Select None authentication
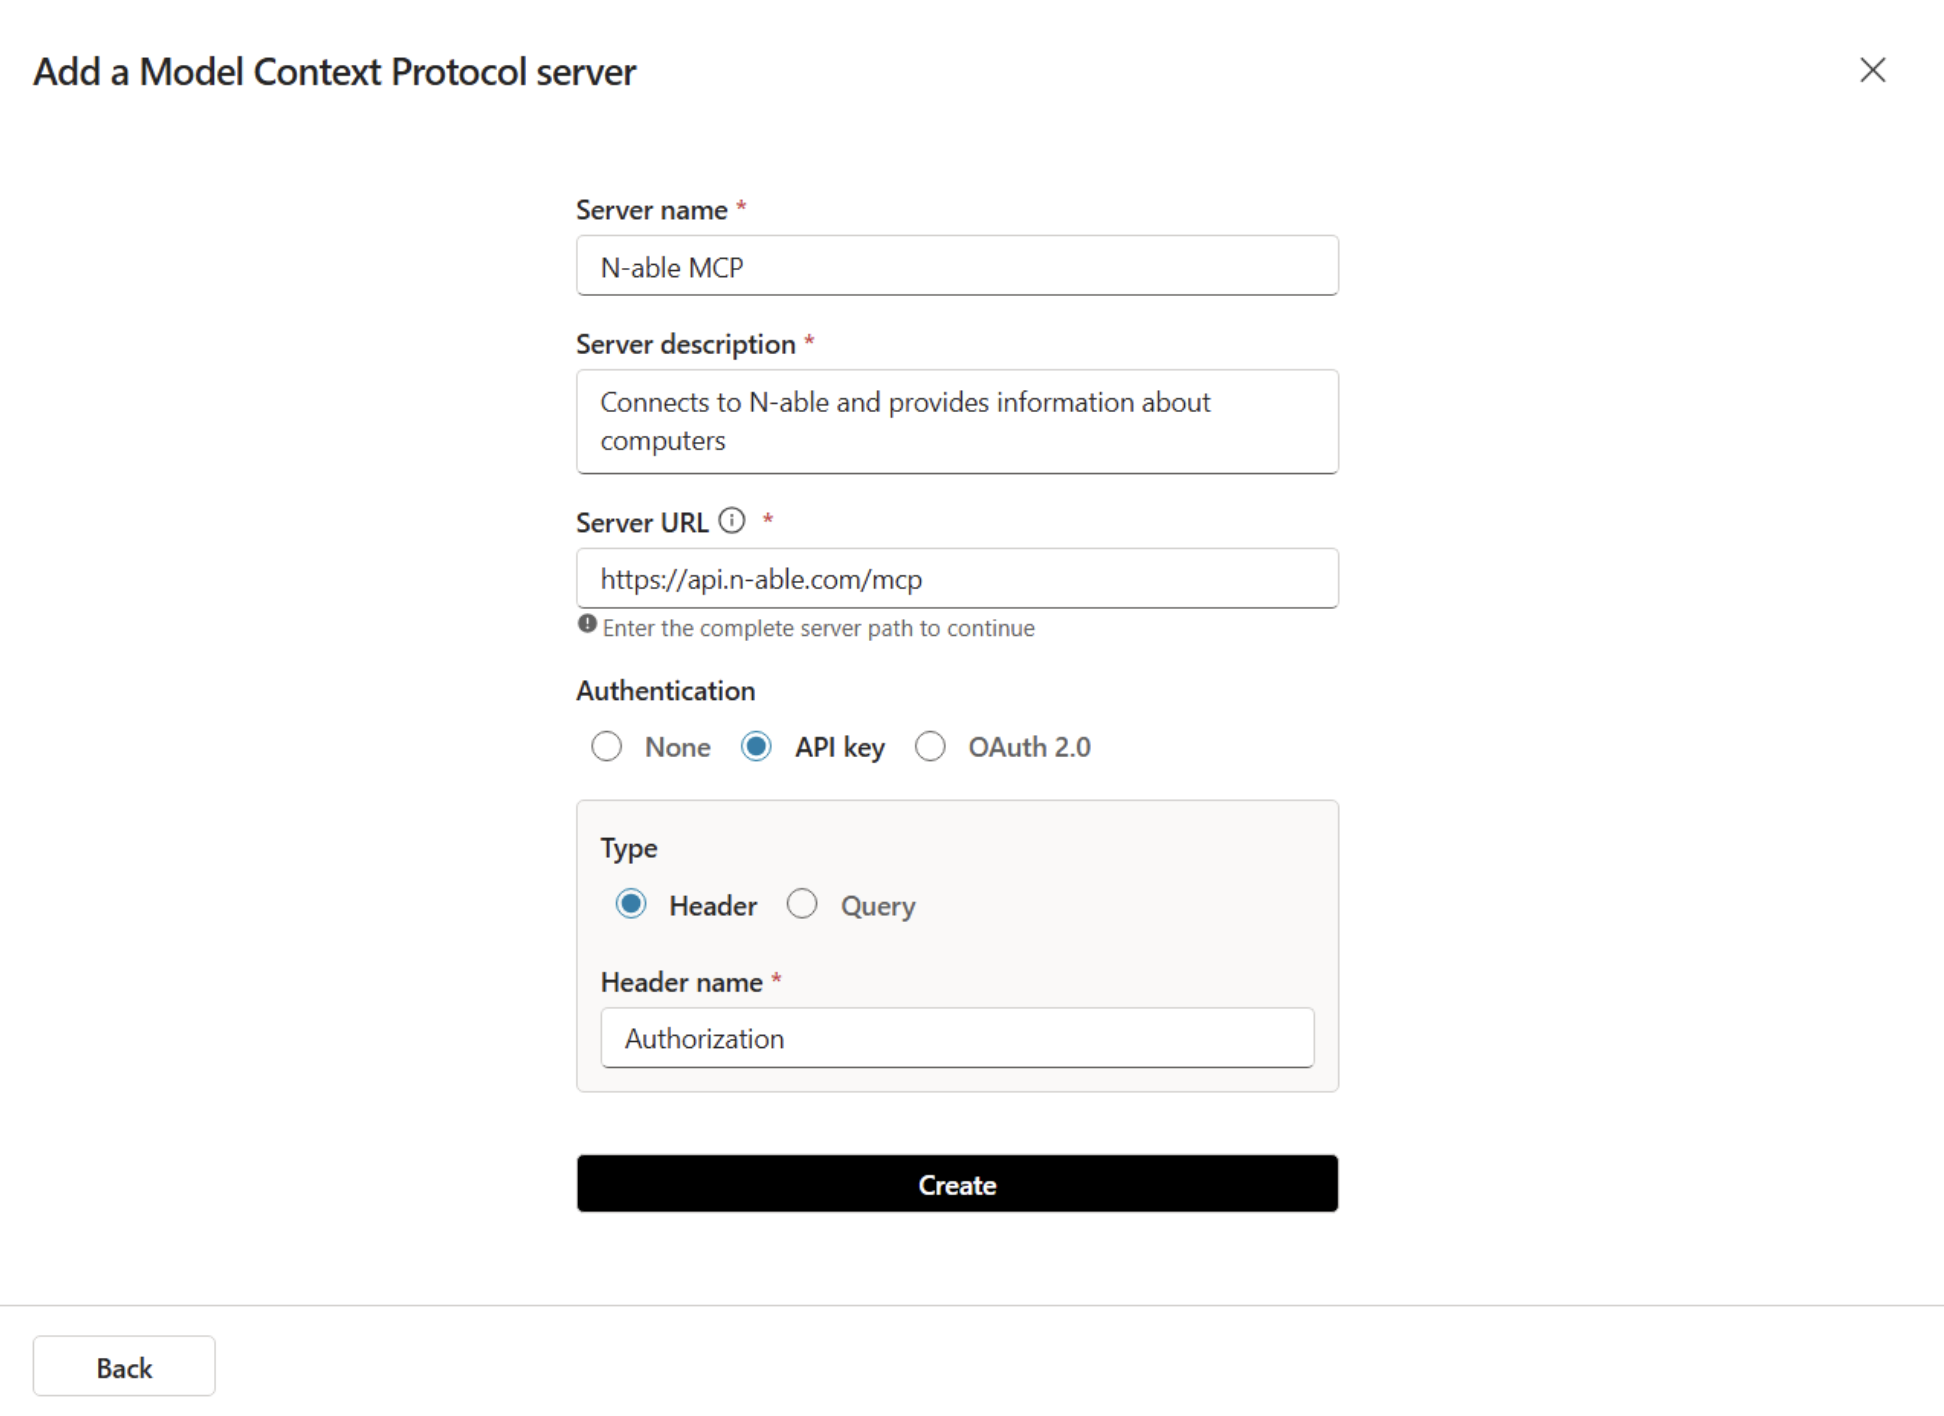 (x=607, y=746)
